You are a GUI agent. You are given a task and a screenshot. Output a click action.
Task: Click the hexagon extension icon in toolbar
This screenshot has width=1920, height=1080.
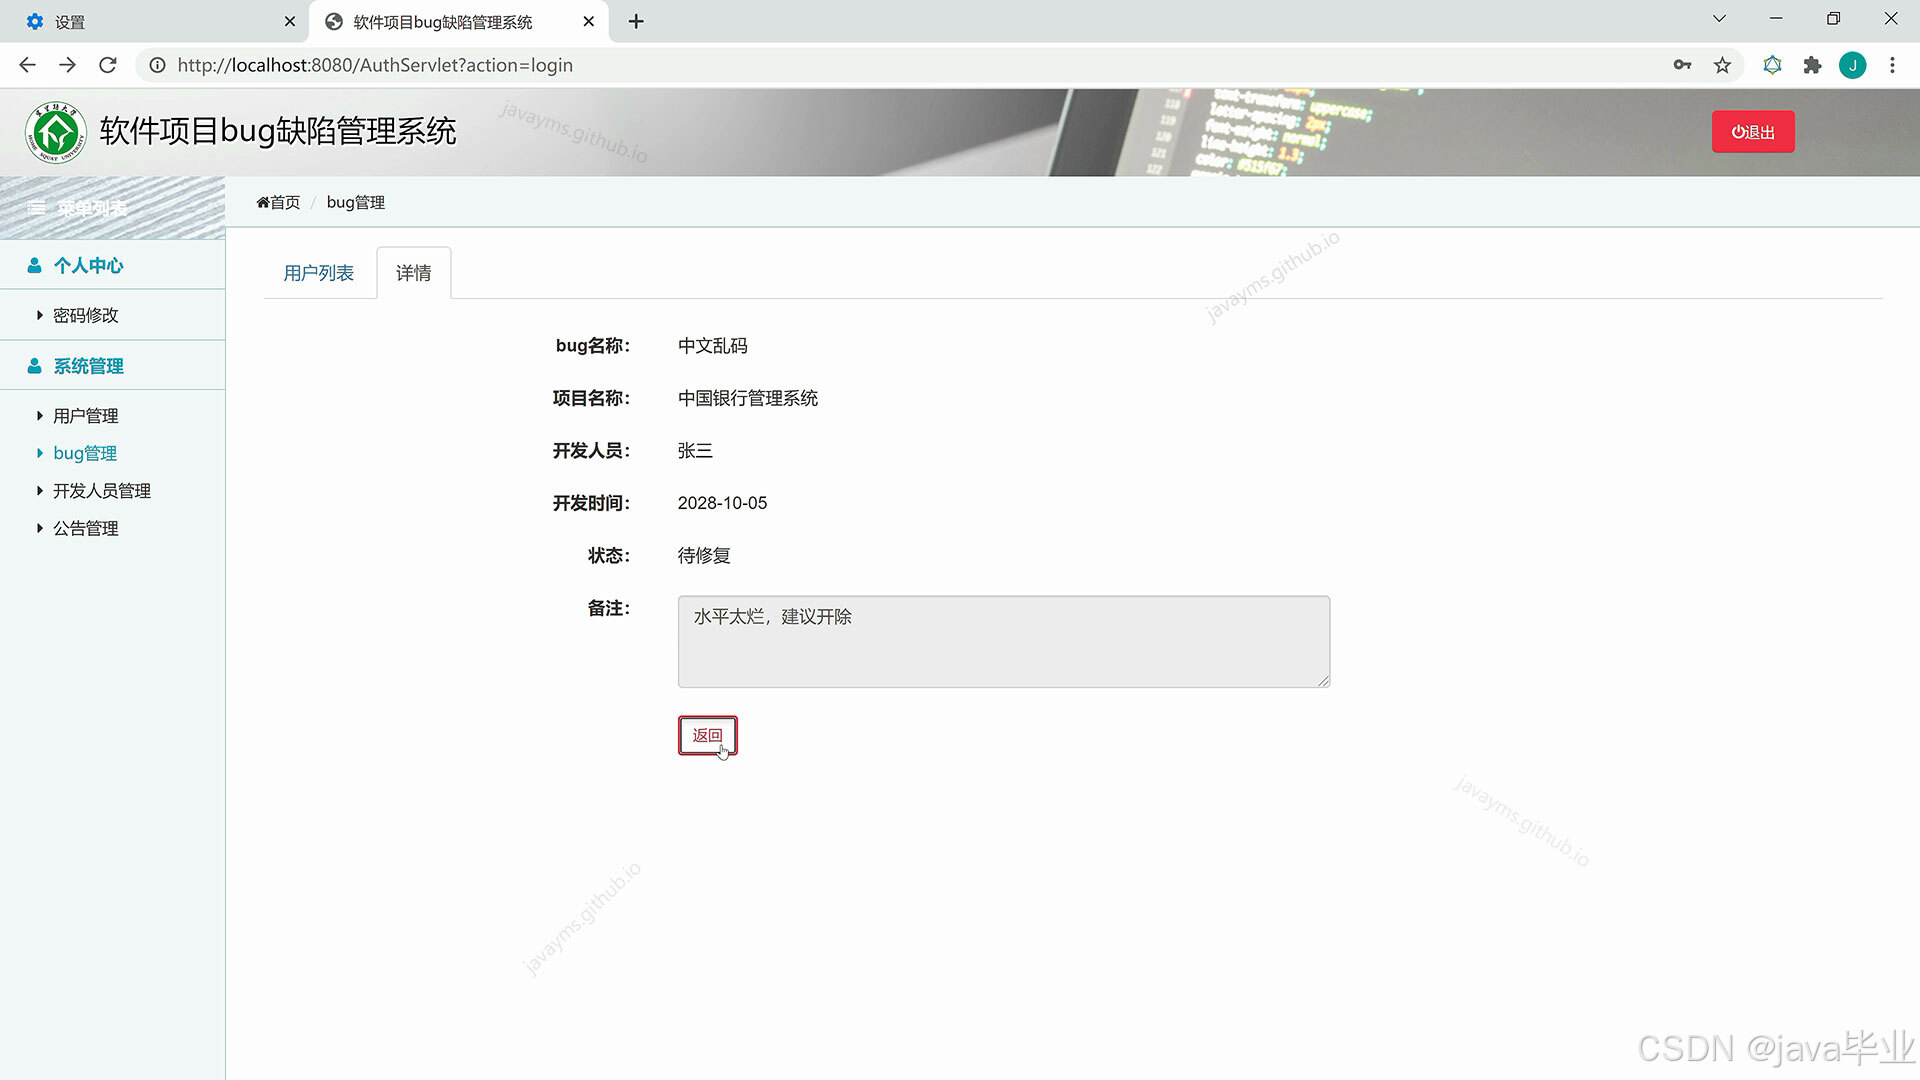[1772, 65]
